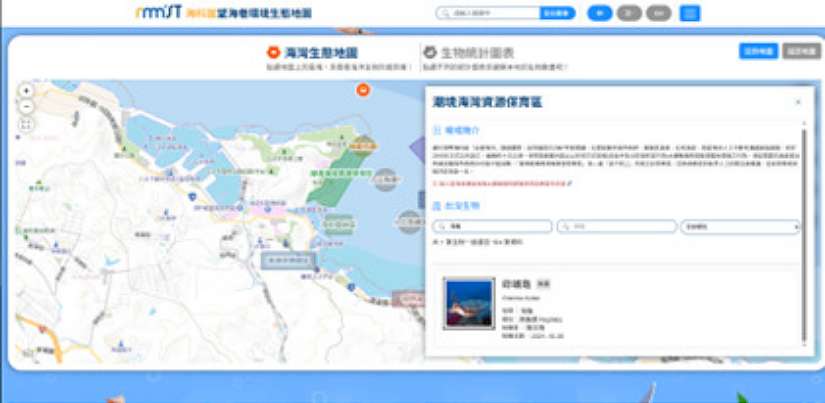Click the NMMST logo in header
The width and height of the screenshot is (825, 403).
click(158, 13)
